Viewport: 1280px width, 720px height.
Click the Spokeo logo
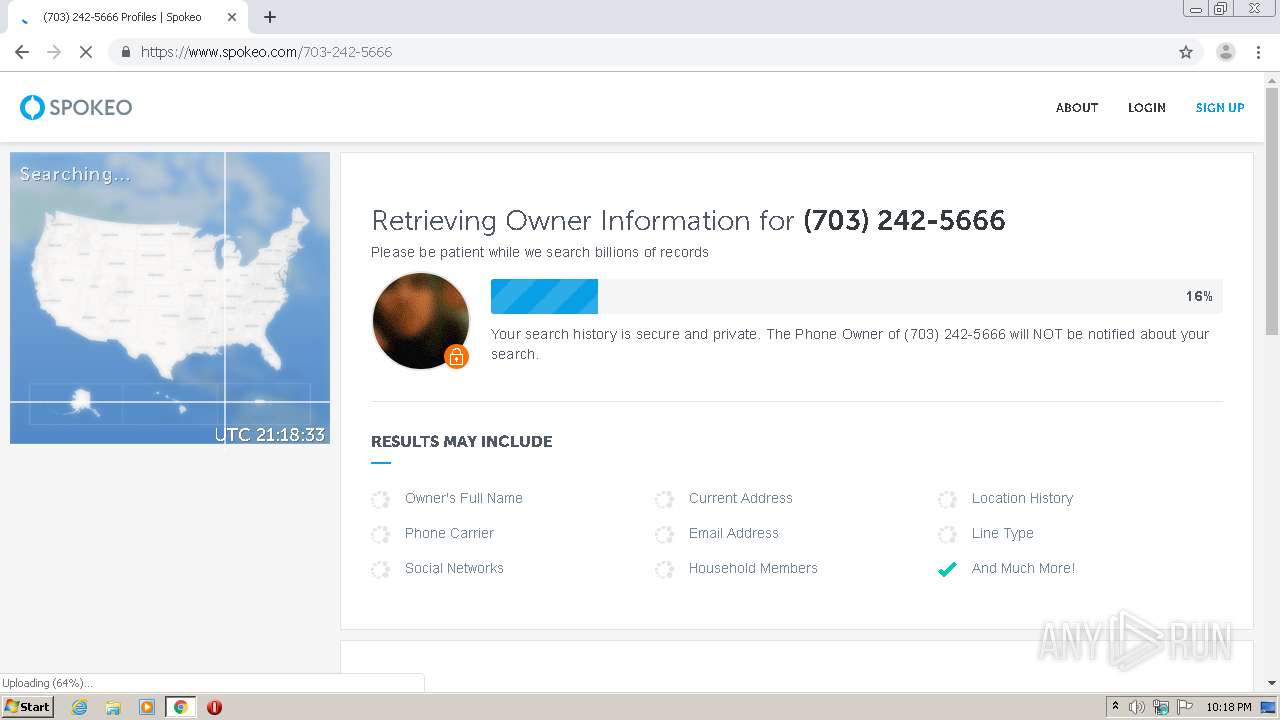(76, 107)
